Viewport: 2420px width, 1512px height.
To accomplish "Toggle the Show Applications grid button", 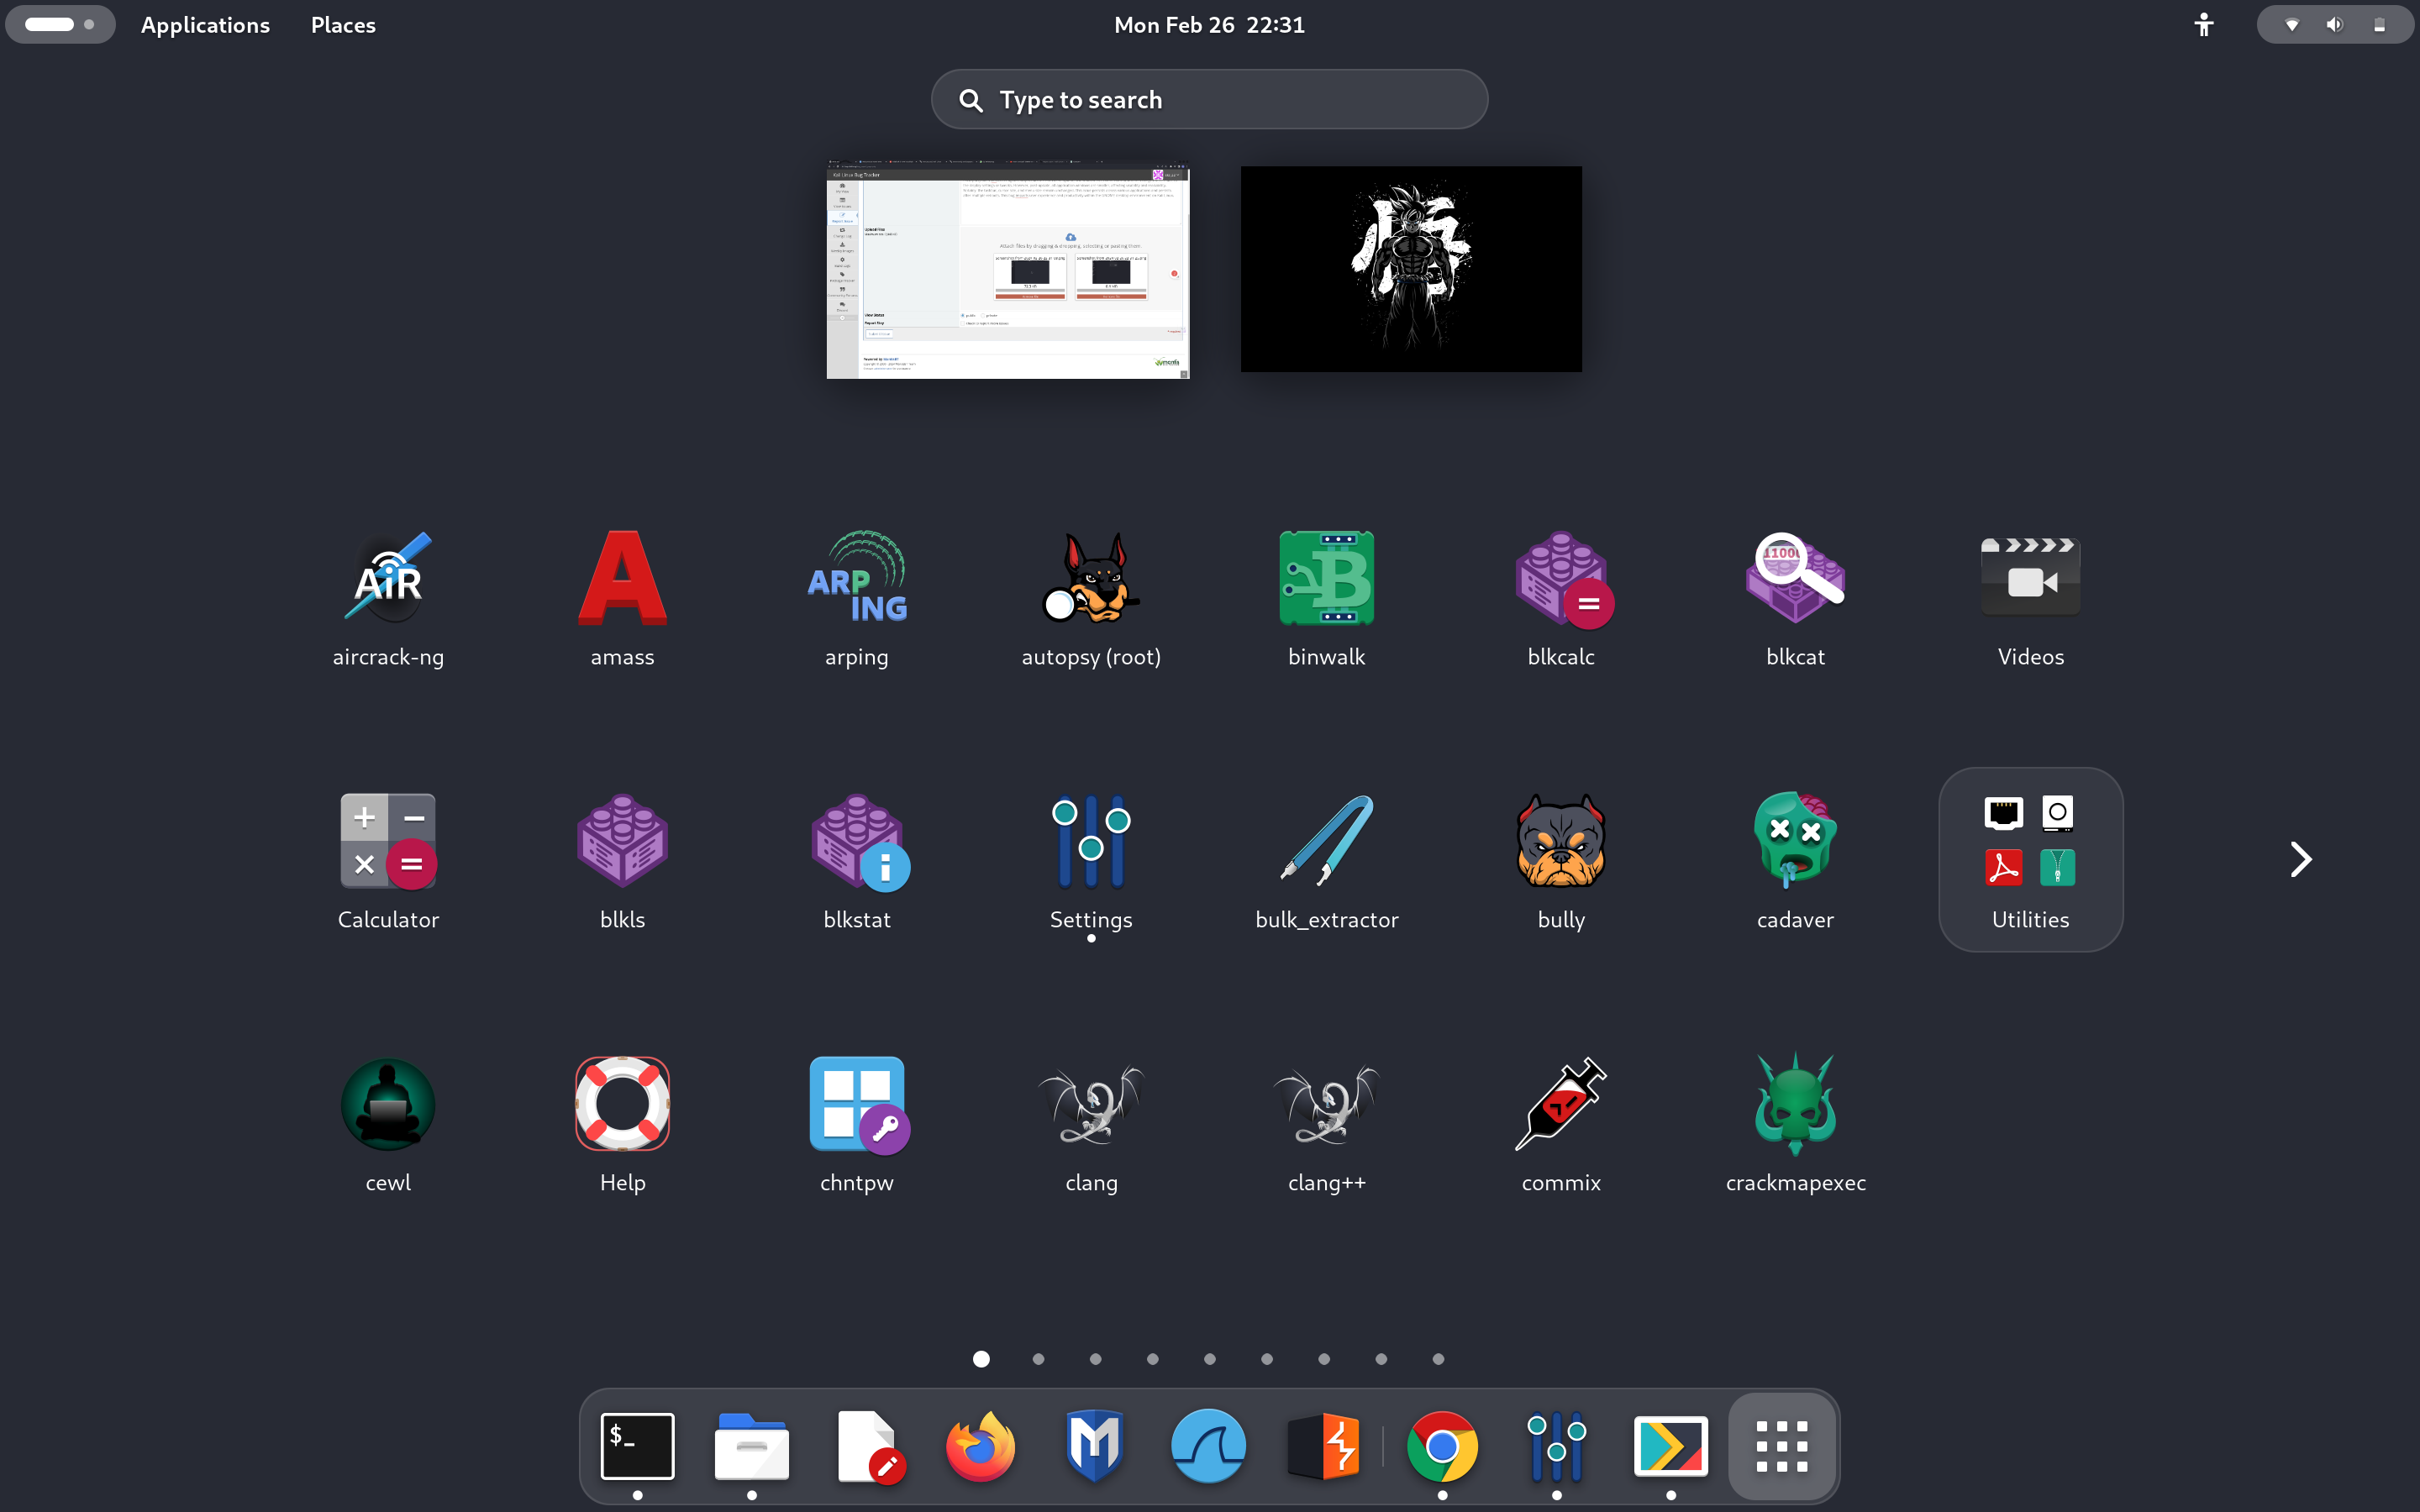I will pos(1781,1446).
